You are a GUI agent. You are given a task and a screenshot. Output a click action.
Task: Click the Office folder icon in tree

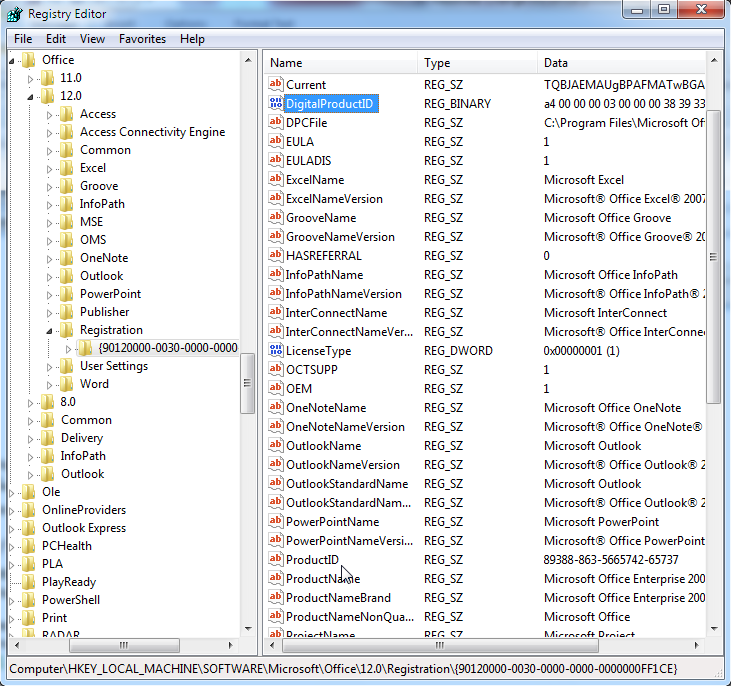29,60
